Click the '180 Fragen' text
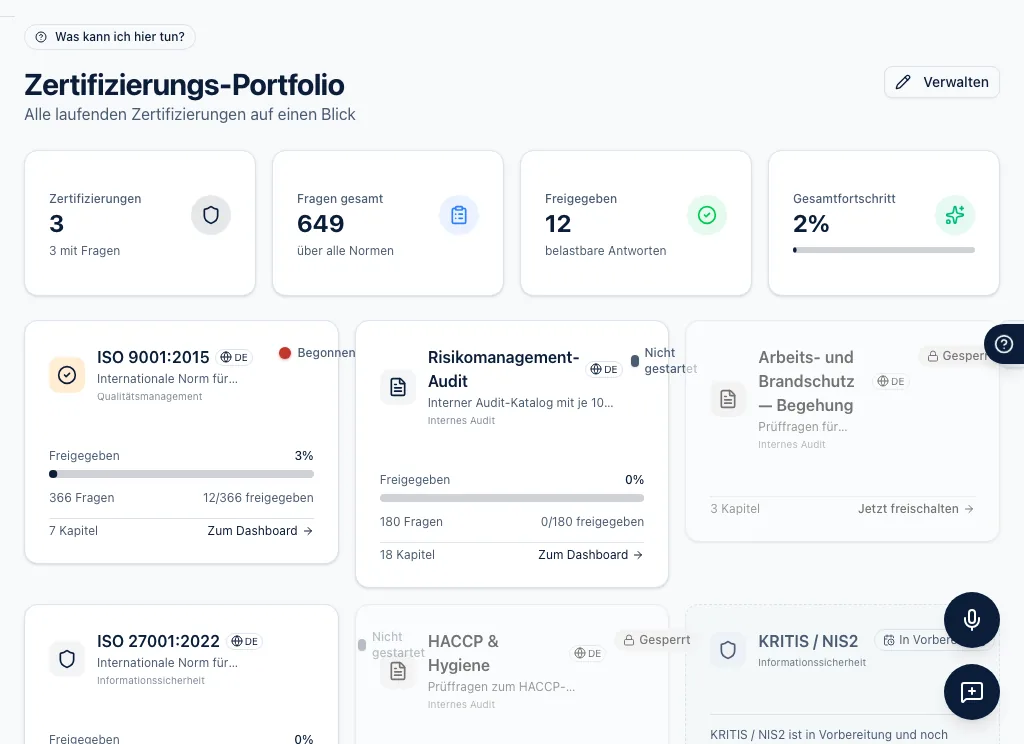This screenshot has height=744, width=1024. 411,522
